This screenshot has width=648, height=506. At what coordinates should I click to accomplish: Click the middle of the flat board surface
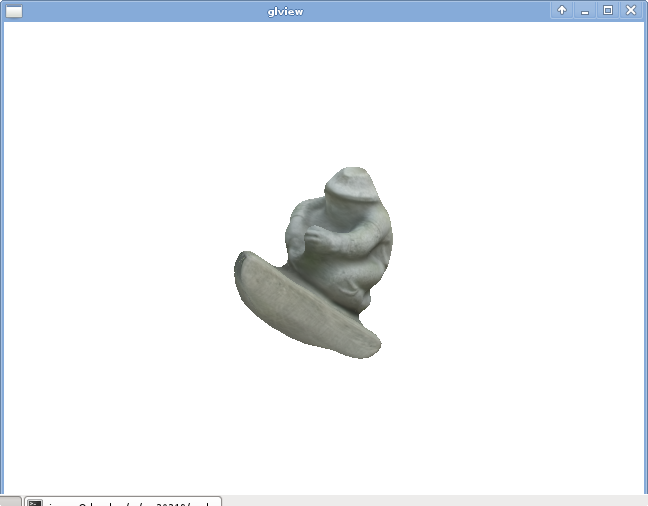(290, 302)
